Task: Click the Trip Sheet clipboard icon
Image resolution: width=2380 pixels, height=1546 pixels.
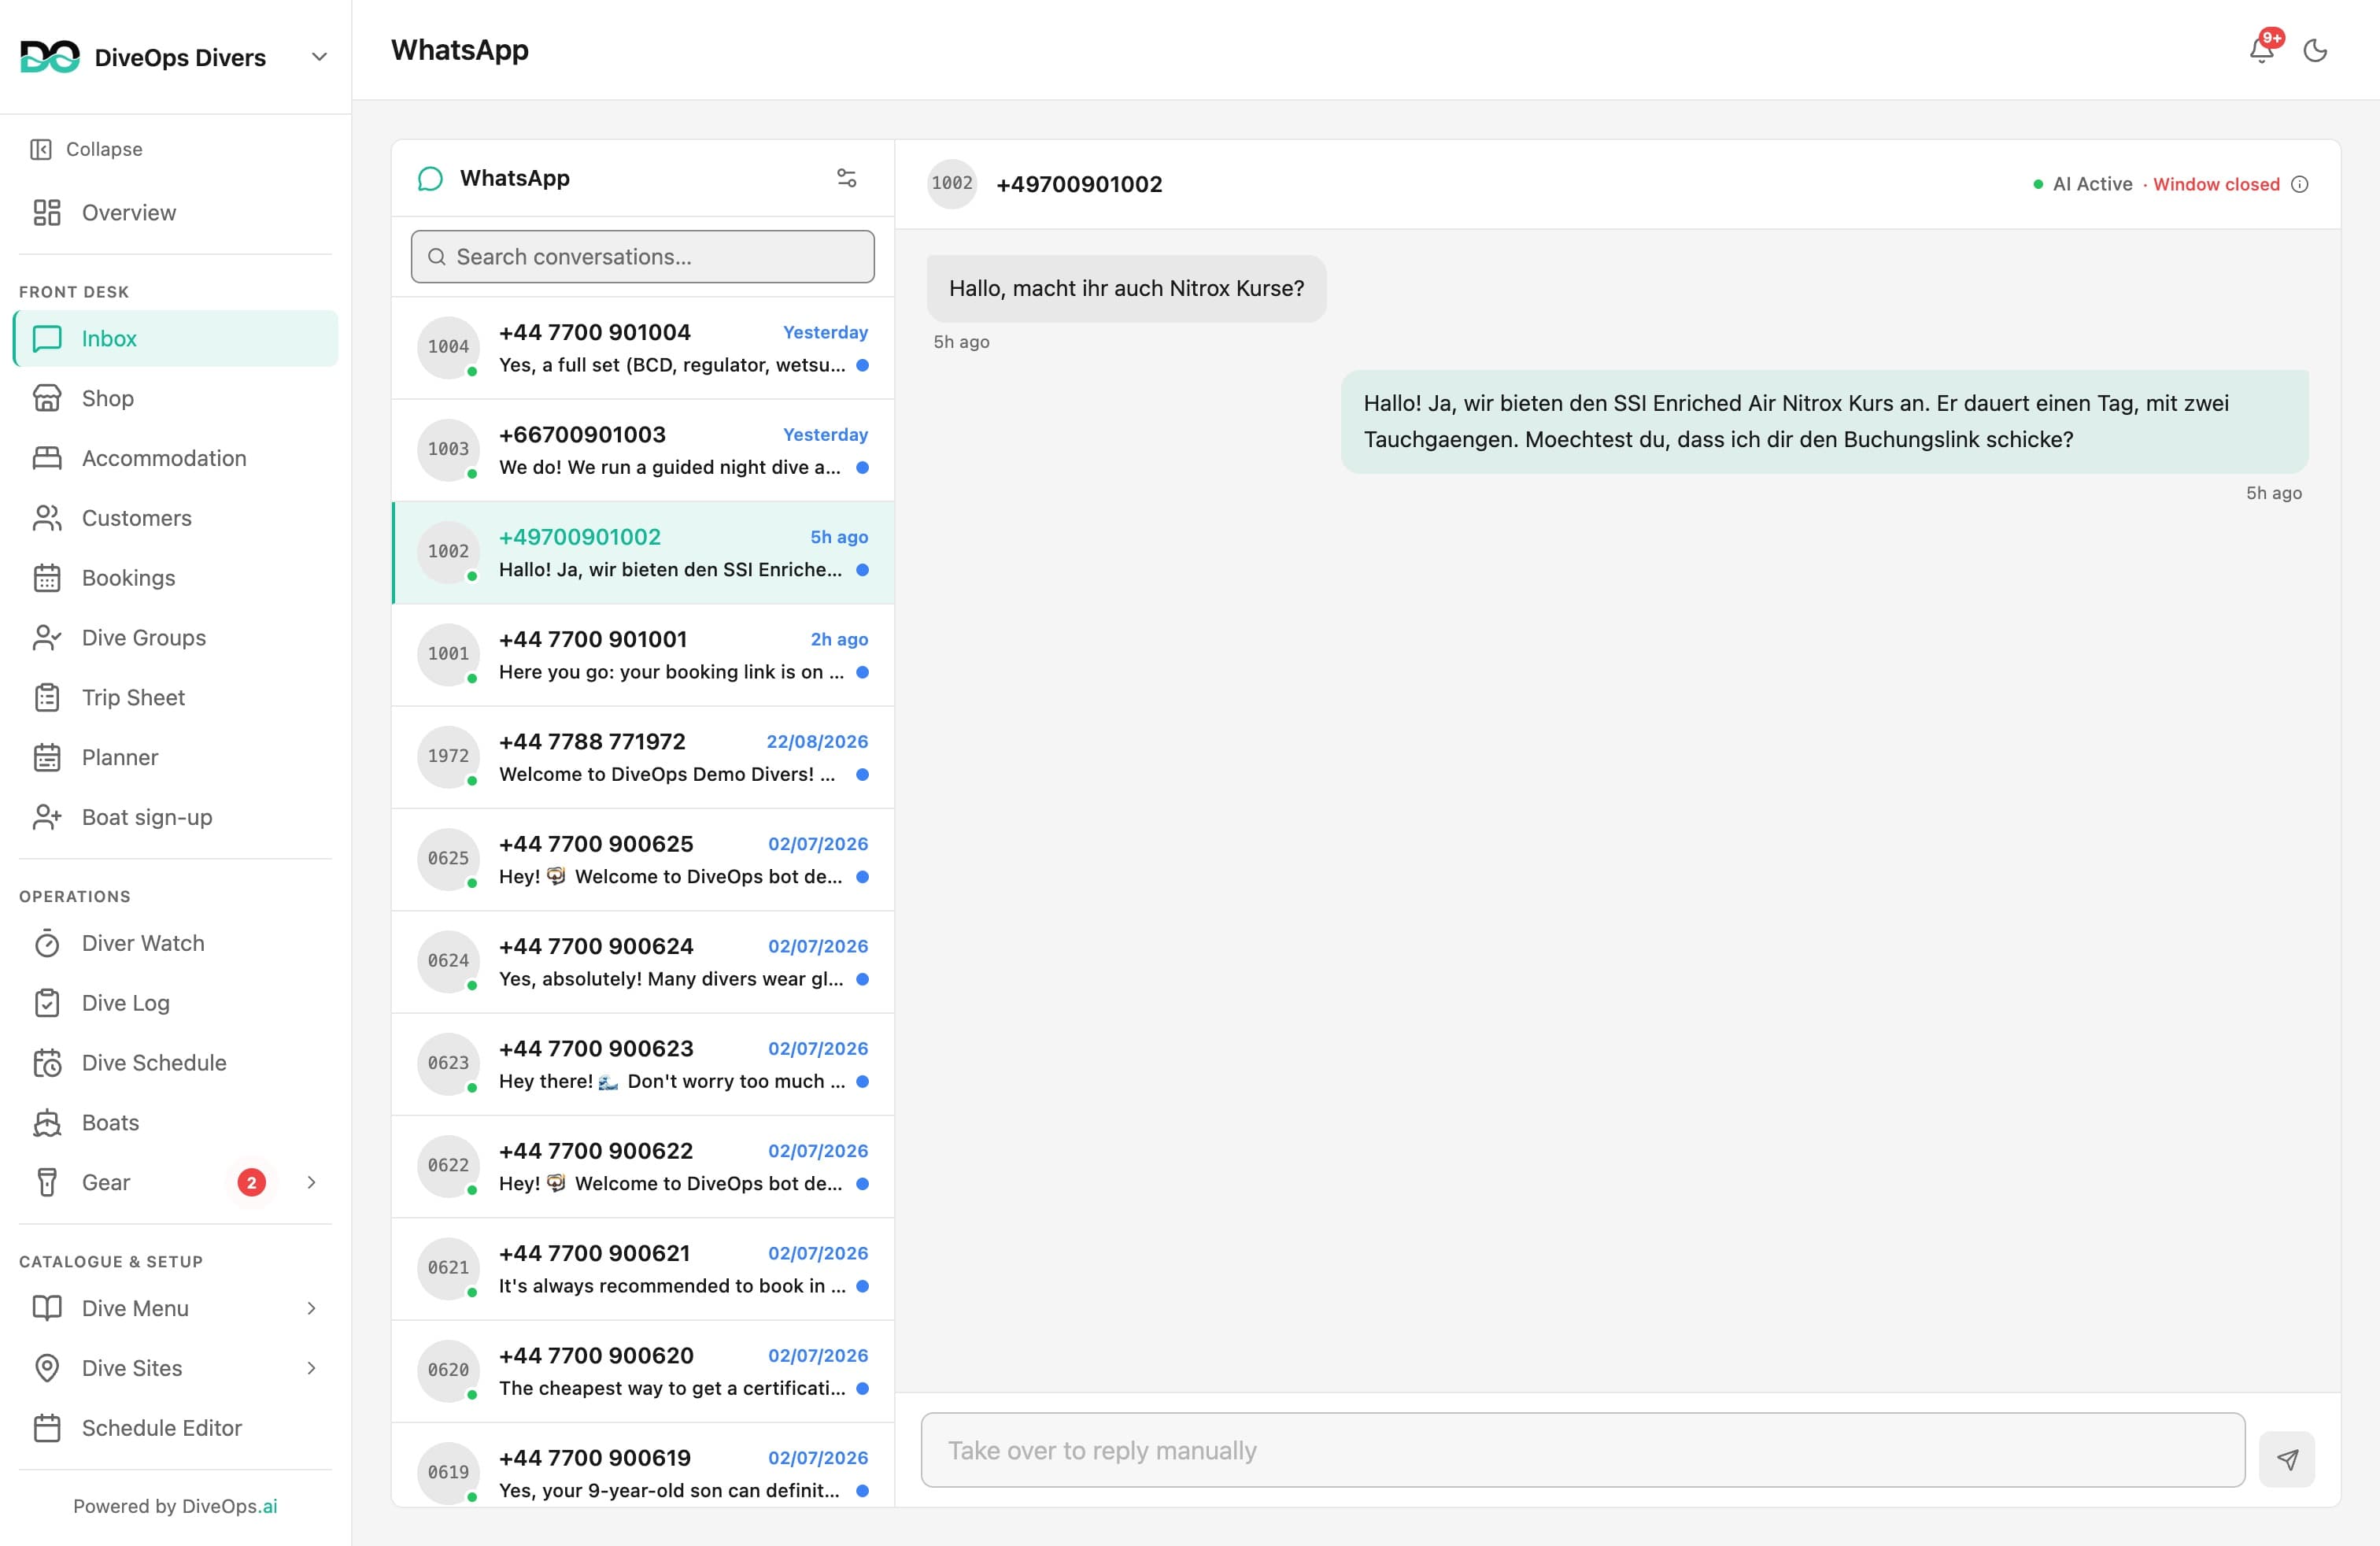Action: pos(47,698)
